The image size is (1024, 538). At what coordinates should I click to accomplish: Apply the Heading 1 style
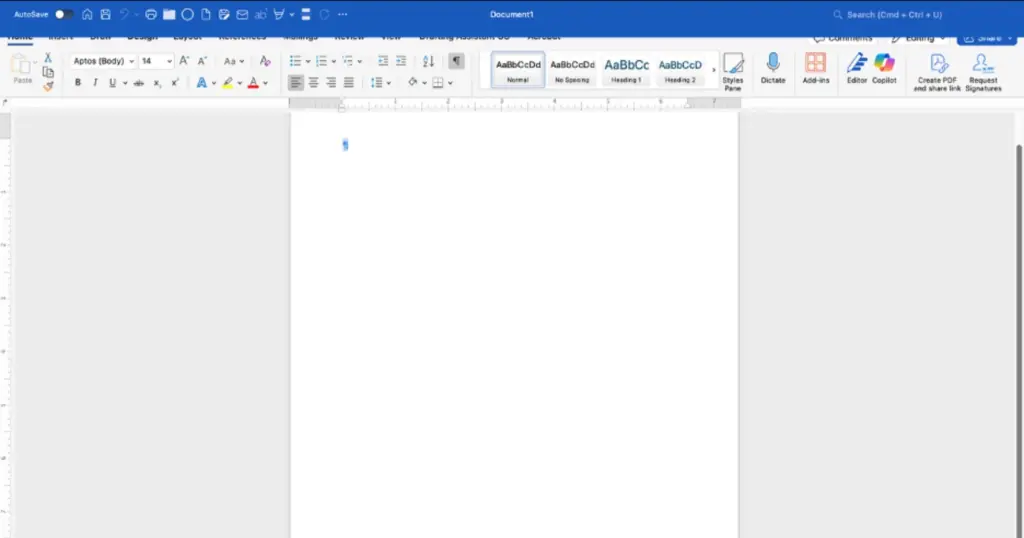coord(626,69)
